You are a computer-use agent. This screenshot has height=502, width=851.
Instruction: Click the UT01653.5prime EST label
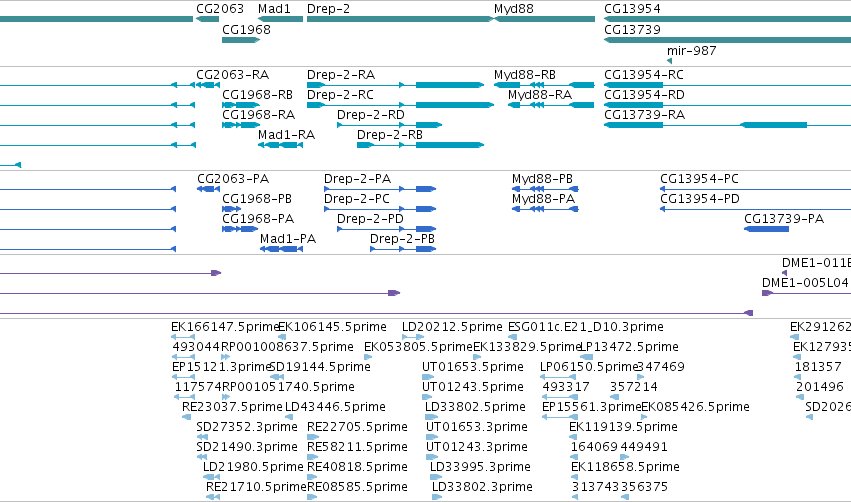click(473, 367)
